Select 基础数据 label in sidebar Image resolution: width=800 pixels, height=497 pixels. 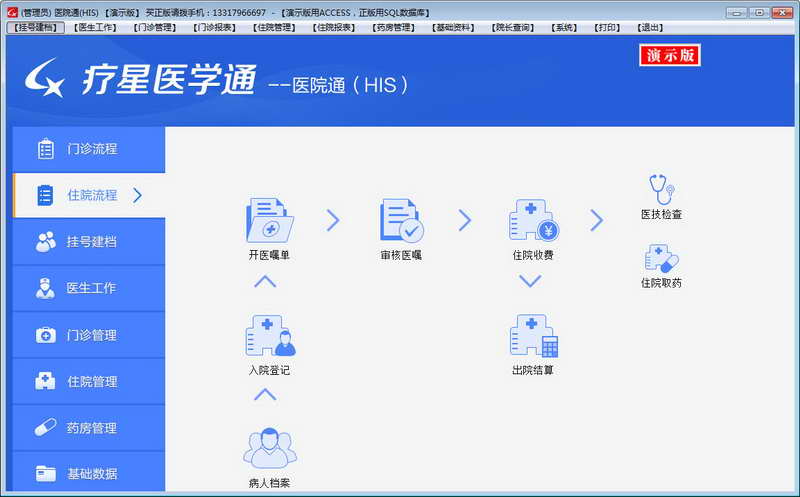[92, 474]
